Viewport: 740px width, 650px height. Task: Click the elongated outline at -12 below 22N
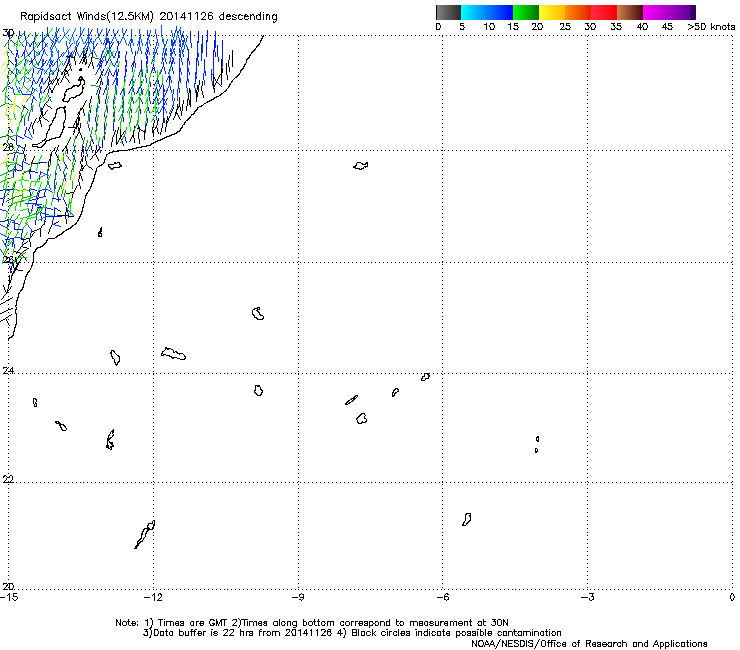click(145, 534)
